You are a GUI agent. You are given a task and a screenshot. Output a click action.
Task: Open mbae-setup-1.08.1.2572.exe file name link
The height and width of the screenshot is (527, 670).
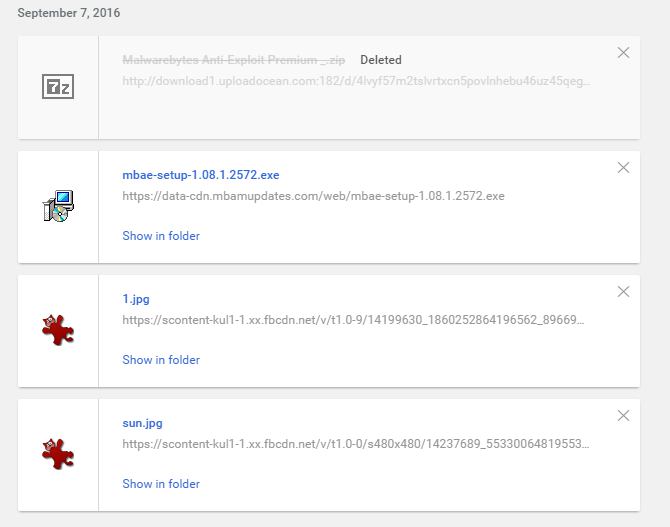(x=200, y=175)
